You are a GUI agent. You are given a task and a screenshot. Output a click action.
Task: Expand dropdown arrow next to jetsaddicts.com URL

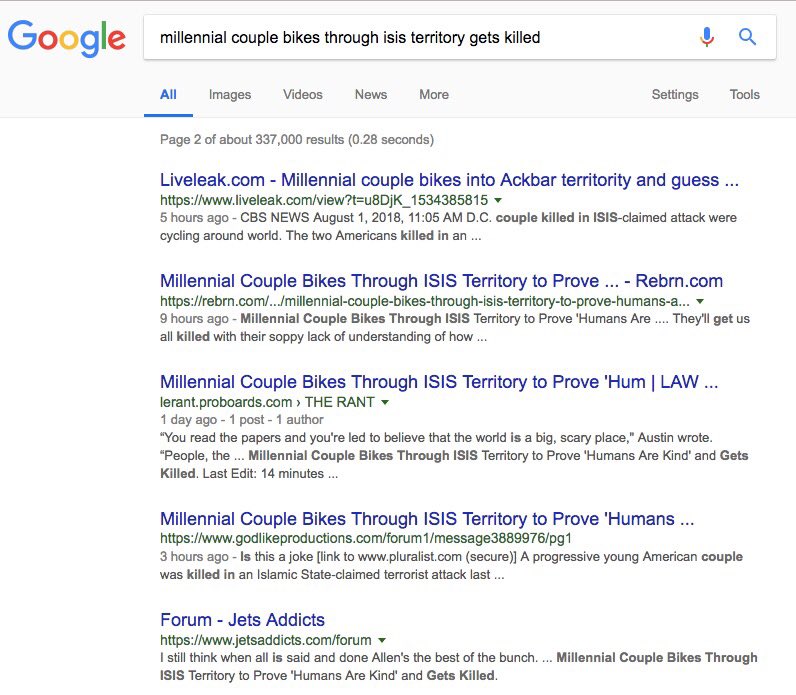(382, 640)
